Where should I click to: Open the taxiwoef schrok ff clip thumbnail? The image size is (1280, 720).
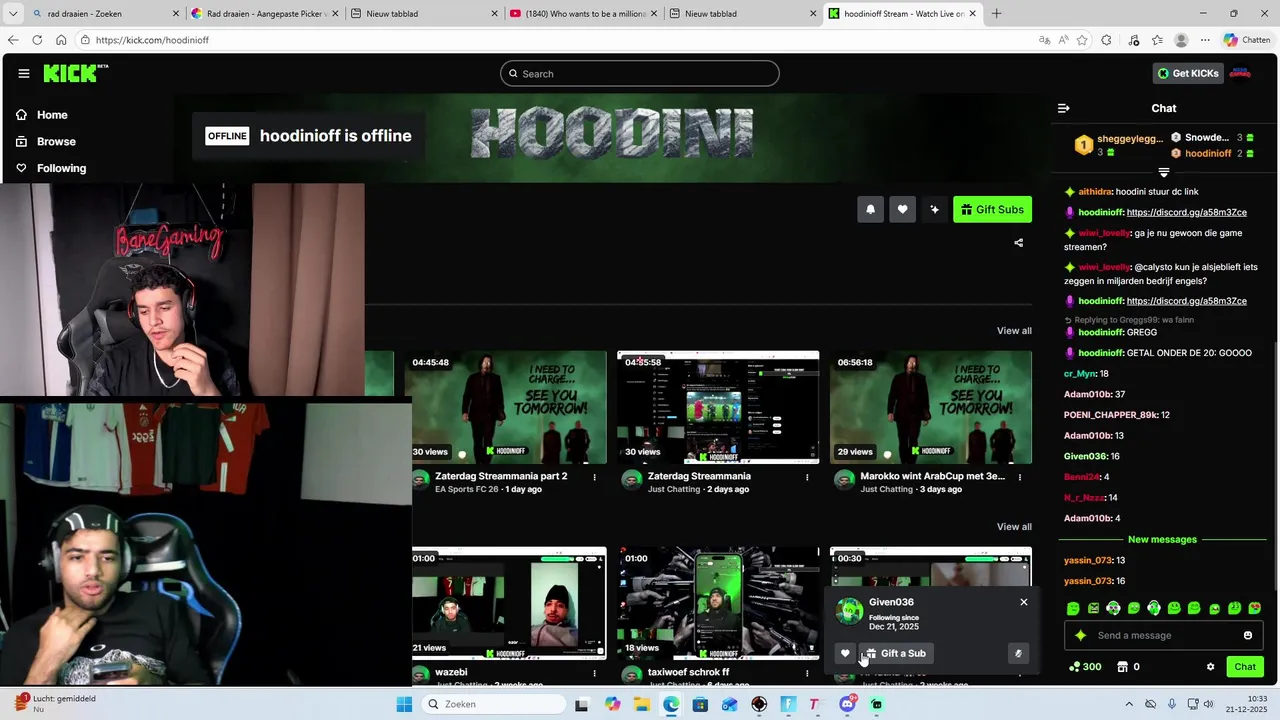click(x=718, y=603)
